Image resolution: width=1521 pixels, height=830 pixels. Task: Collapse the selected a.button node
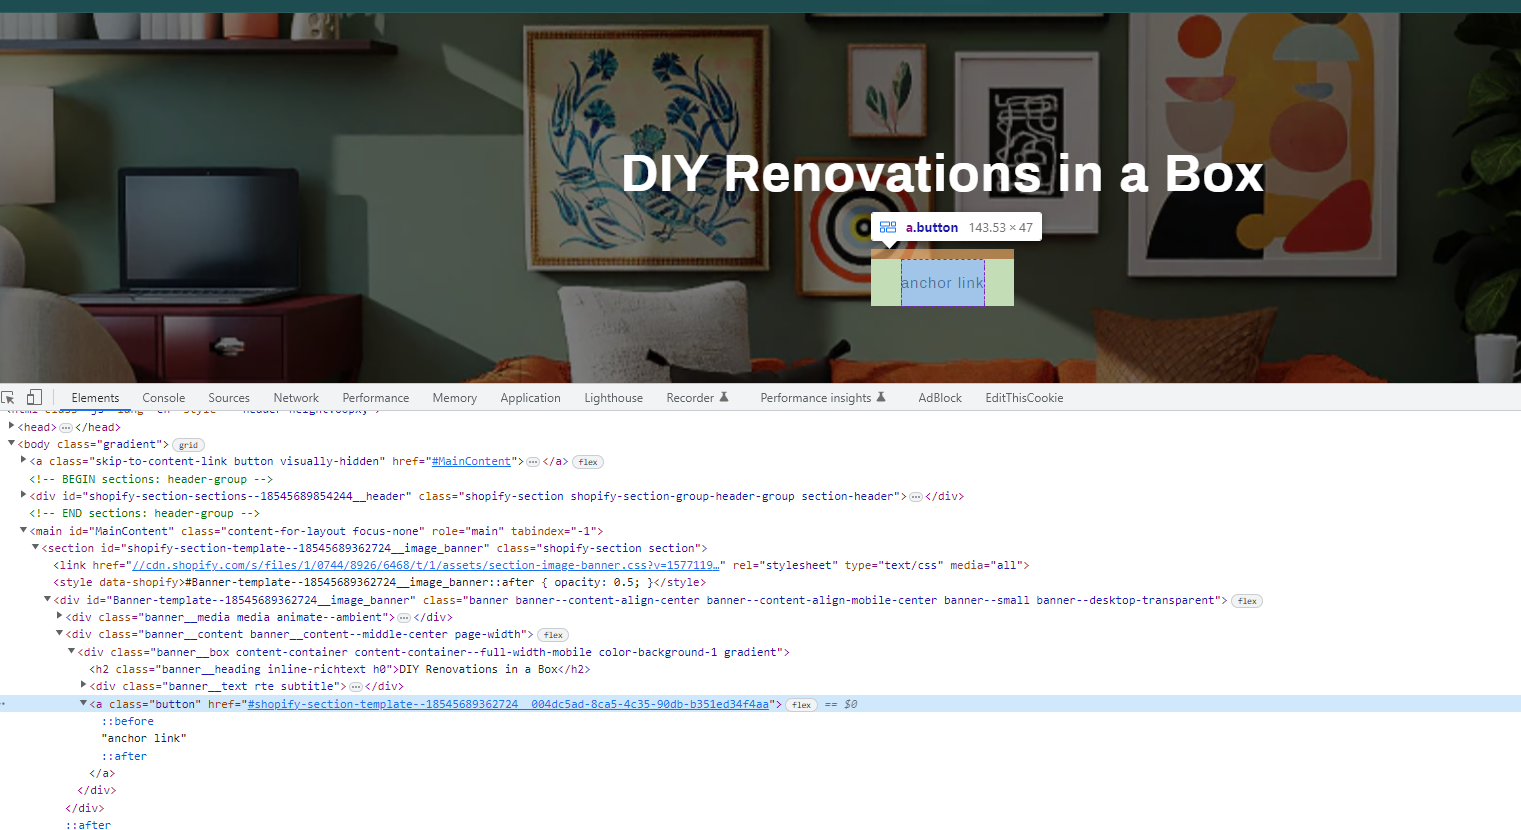(x=83, y=703)
